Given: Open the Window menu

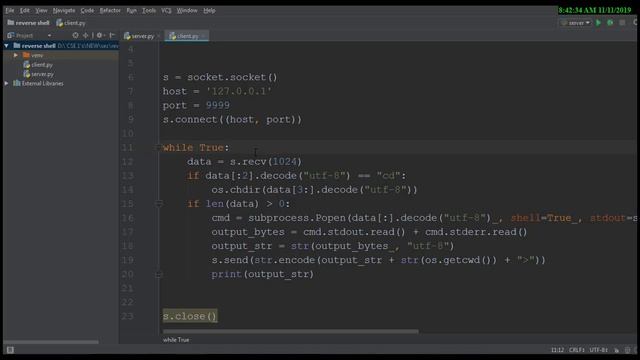Looking at the screenshot, I should 187,11.
